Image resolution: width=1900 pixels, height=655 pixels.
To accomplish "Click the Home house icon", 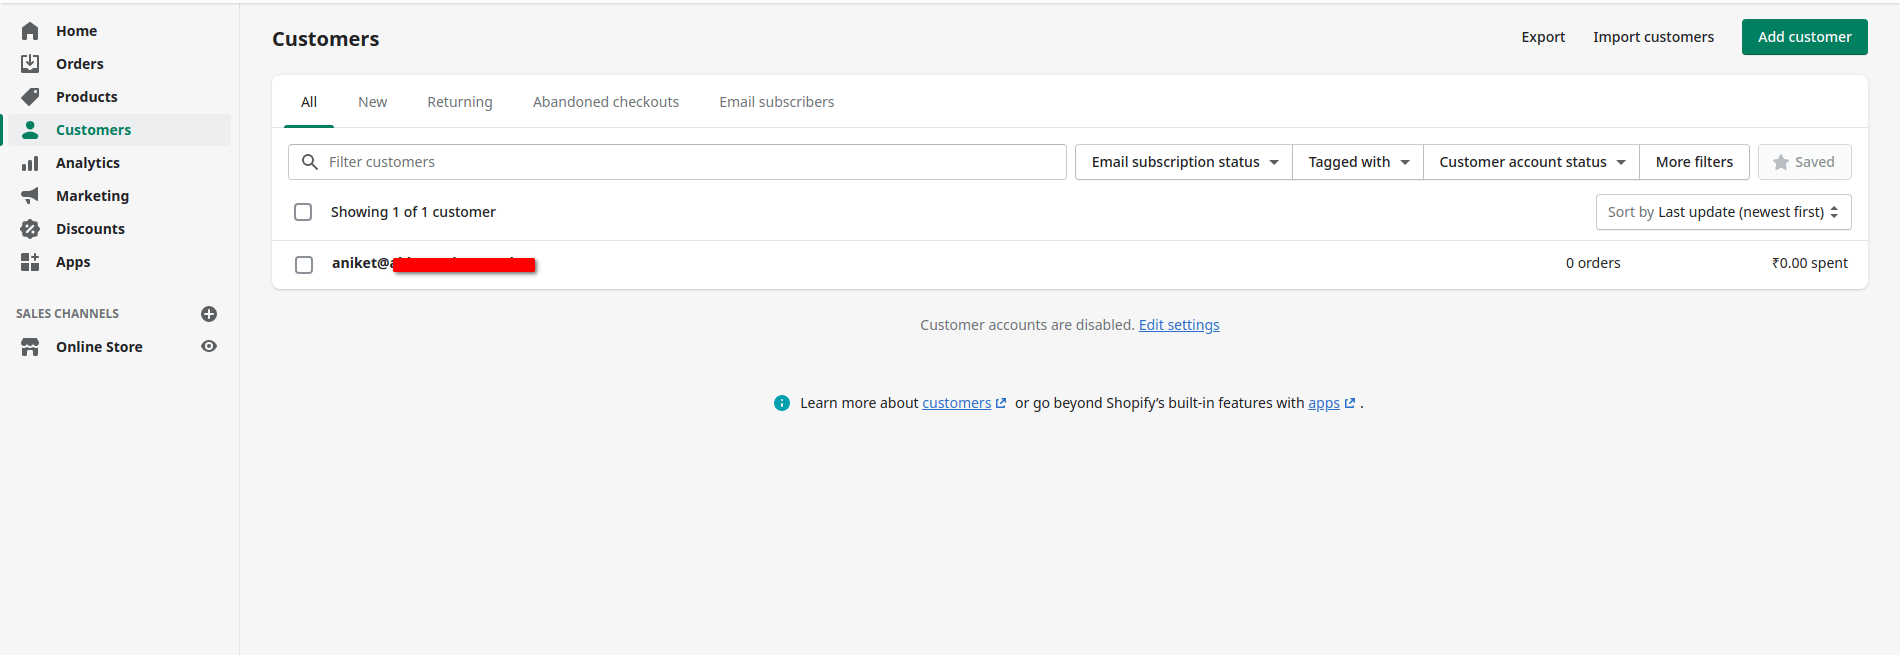I will (x=30, y=31).
